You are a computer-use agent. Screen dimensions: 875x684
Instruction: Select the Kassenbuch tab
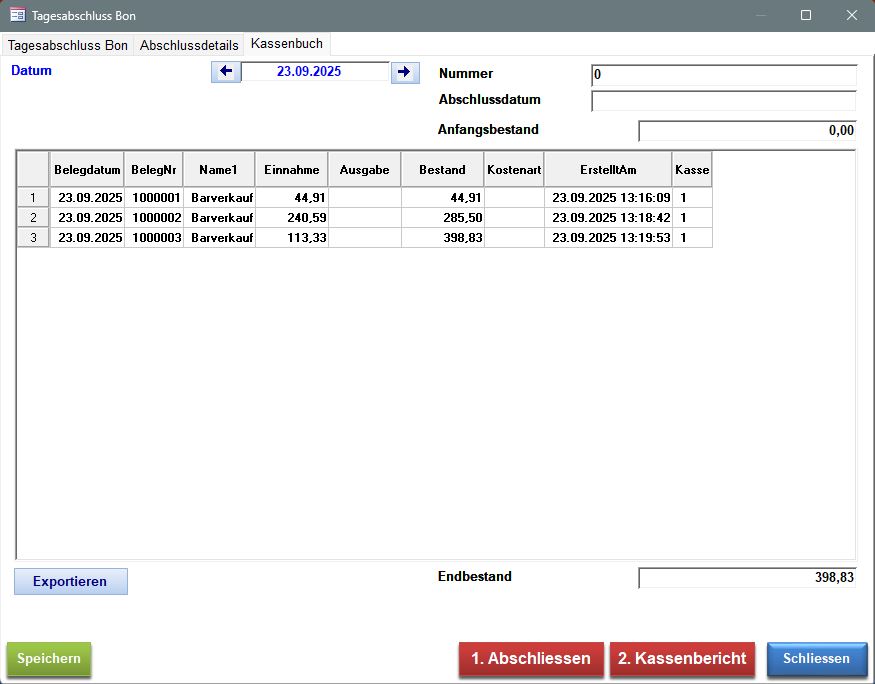[287, 44]
